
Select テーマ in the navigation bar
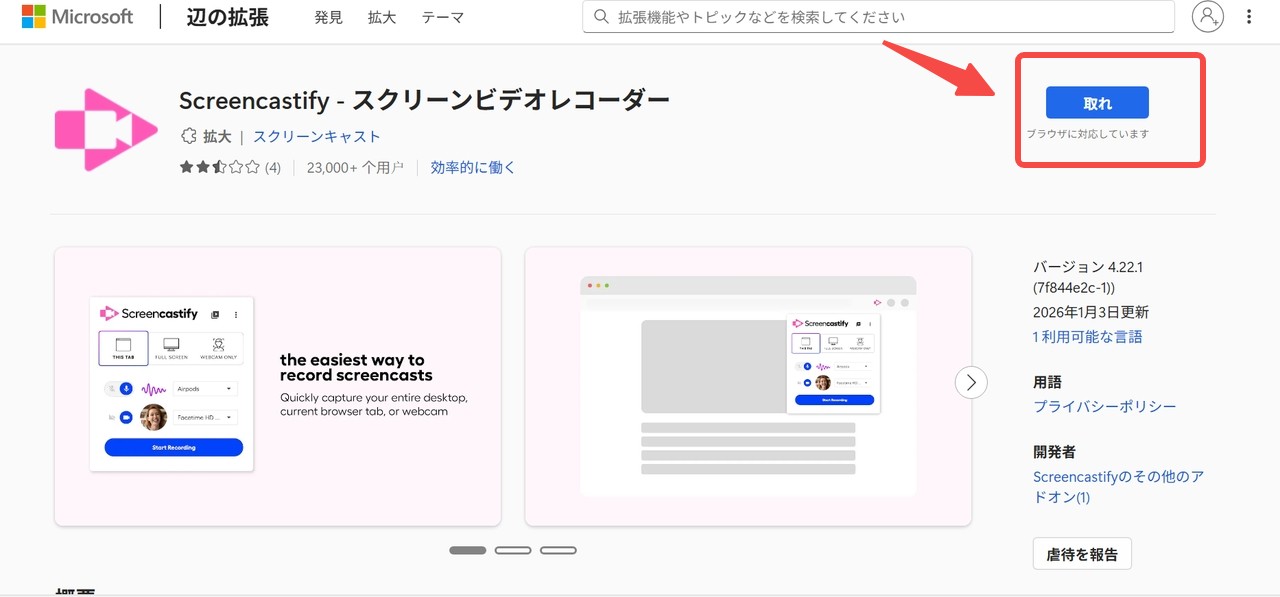[x=443, y=17]
